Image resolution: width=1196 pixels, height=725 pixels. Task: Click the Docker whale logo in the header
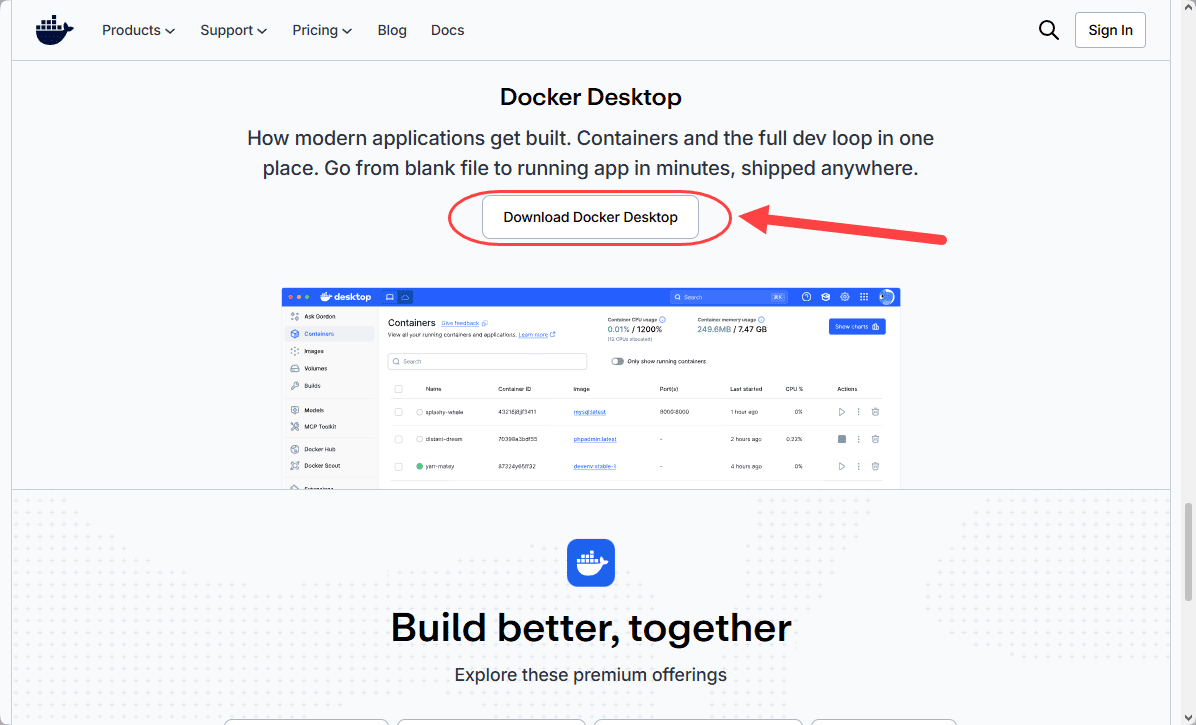click(54, 30)
